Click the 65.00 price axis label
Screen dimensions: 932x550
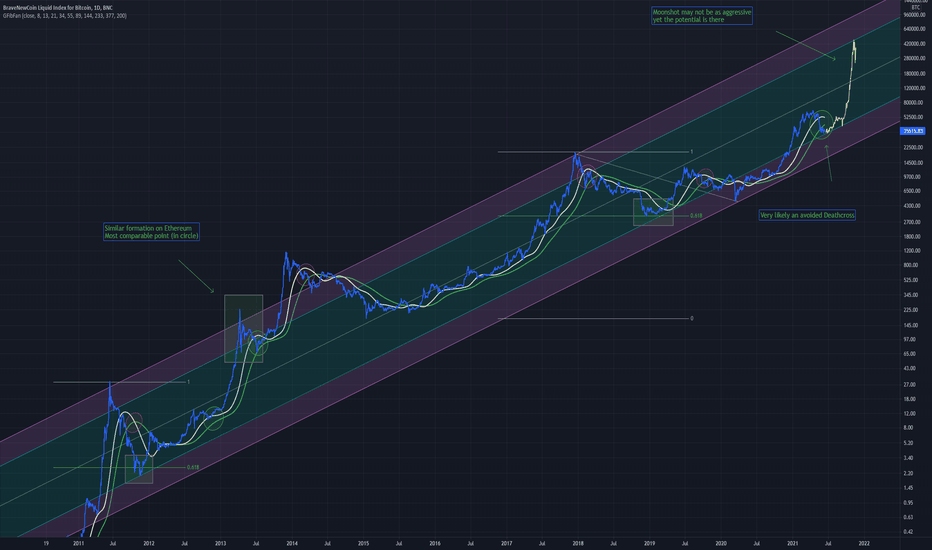click(909, 354)
